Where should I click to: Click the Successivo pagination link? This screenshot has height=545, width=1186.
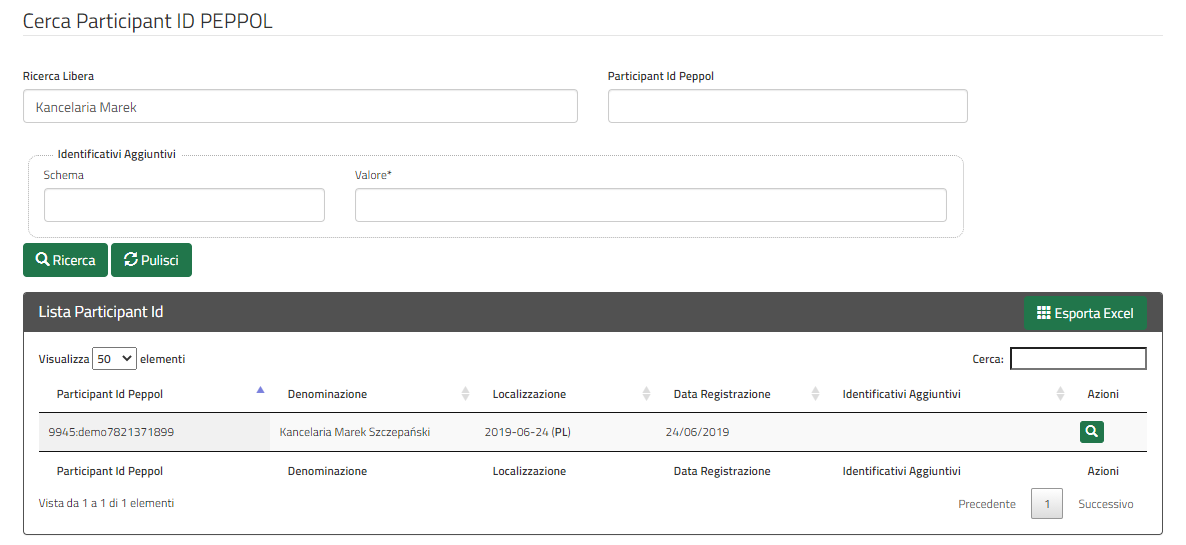tap(1106, 503)
